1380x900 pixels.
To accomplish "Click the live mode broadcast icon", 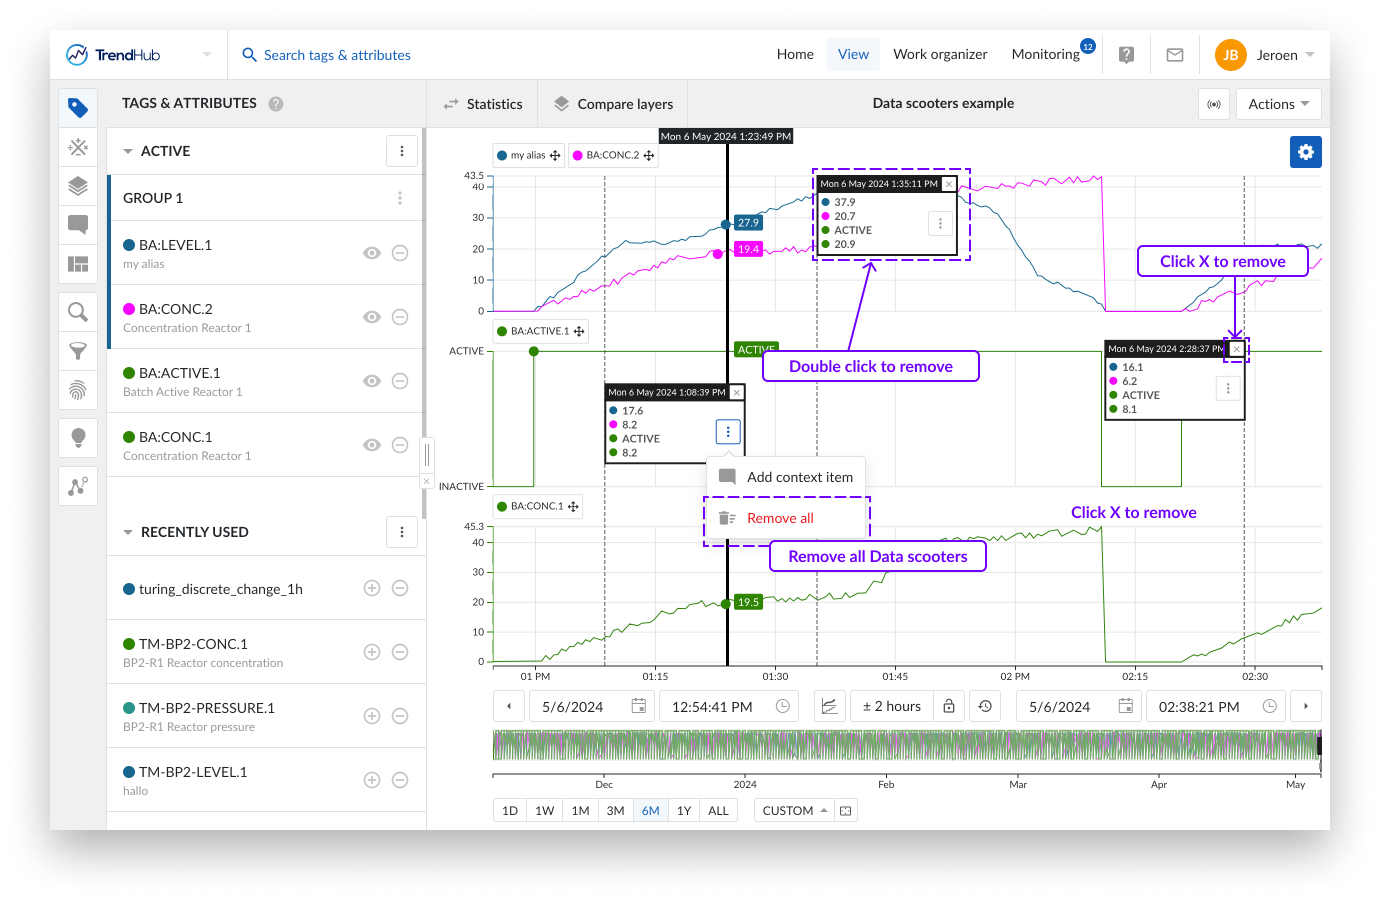I will point(1214,104).
